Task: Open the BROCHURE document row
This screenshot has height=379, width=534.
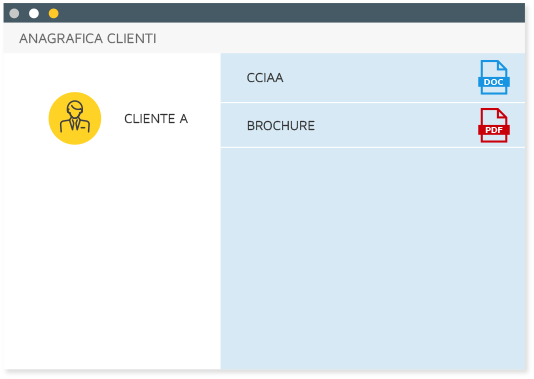Action: [x=373, y=125]
